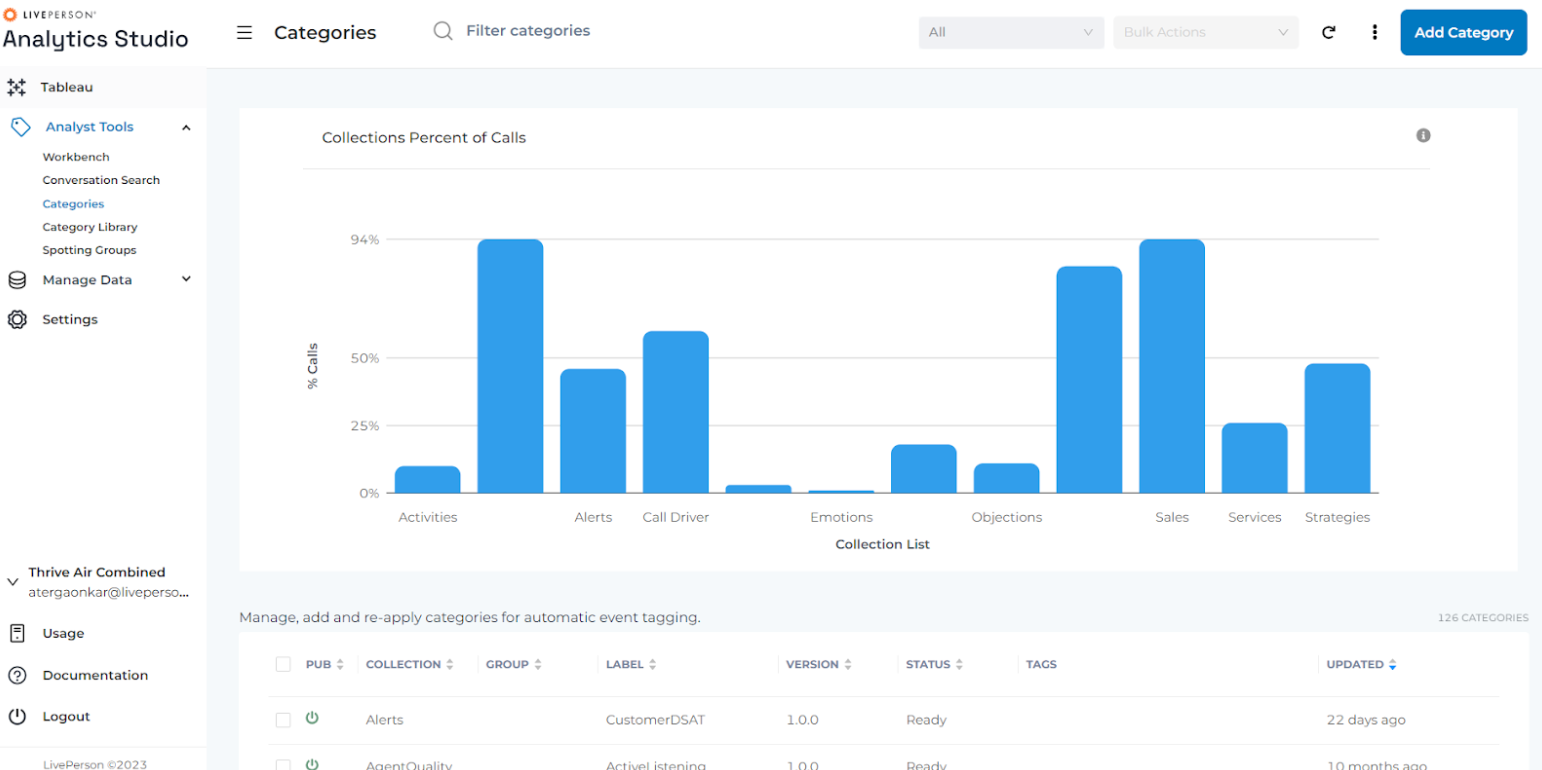Open the Usage link
The height and width of the screenshot is (770, 1542).
[63, 633]
